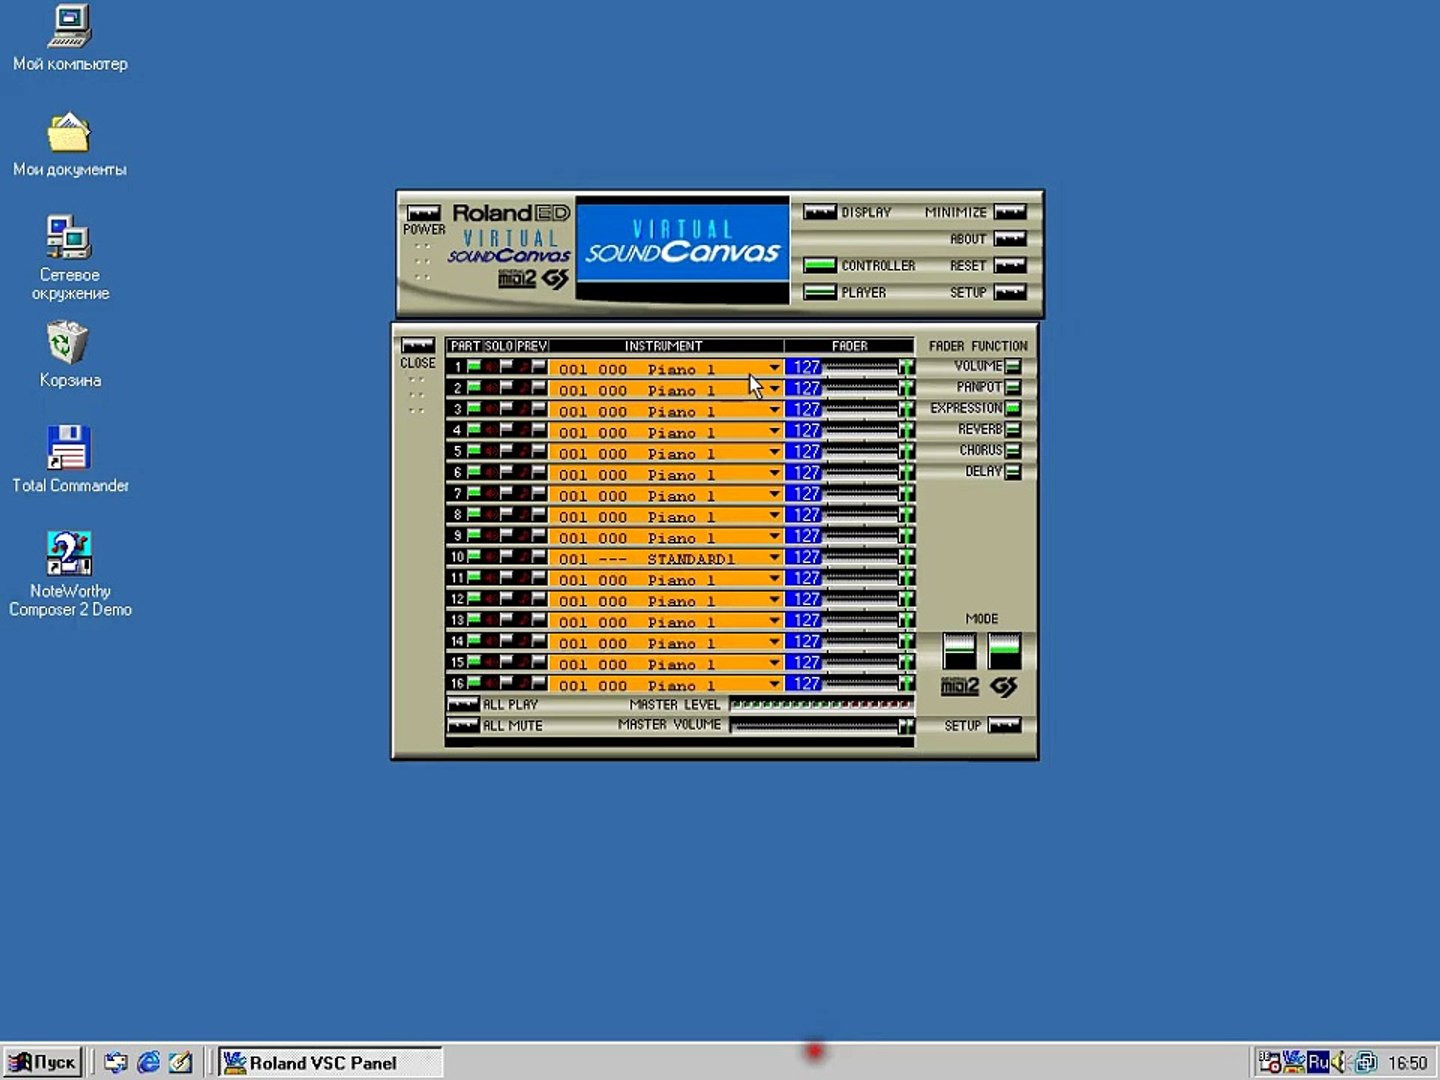Viewport: 1440px width, 1080px height.
Task: Select EXPRESSION fader function
Action: pos(1013,408)
